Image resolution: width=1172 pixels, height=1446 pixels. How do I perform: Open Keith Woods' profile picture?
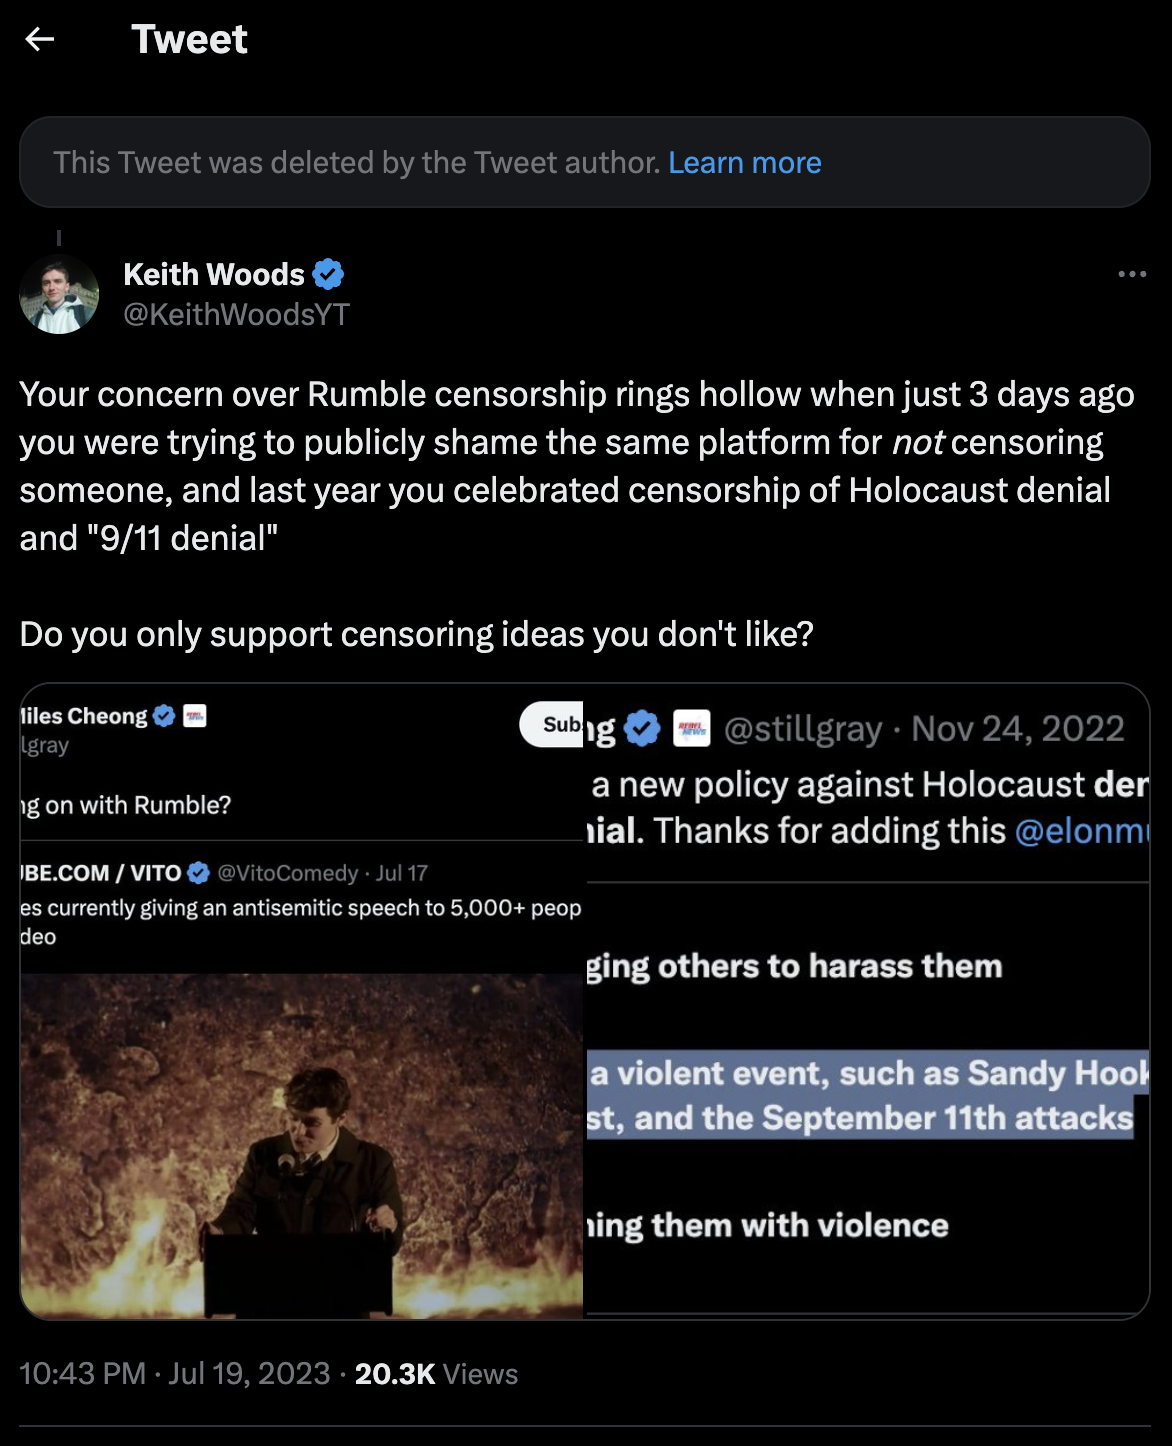click(59, 294)
